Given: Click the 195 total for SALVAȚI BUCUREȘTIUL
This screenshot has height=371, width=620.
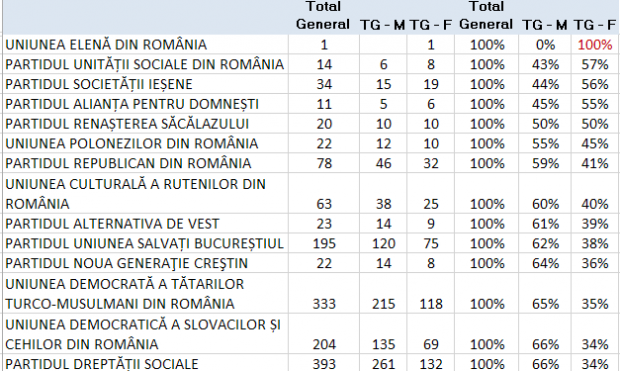Looking at the screenshot, I should pos(324,243).
